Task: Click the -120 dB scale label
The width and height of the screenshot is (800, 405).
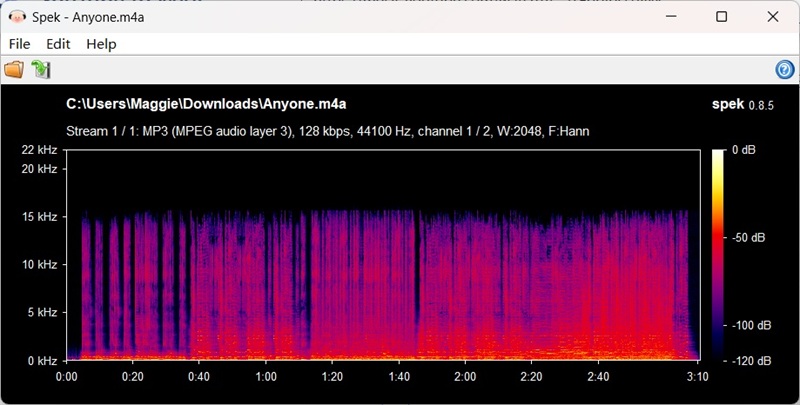Action: click(x=752, y=361)
